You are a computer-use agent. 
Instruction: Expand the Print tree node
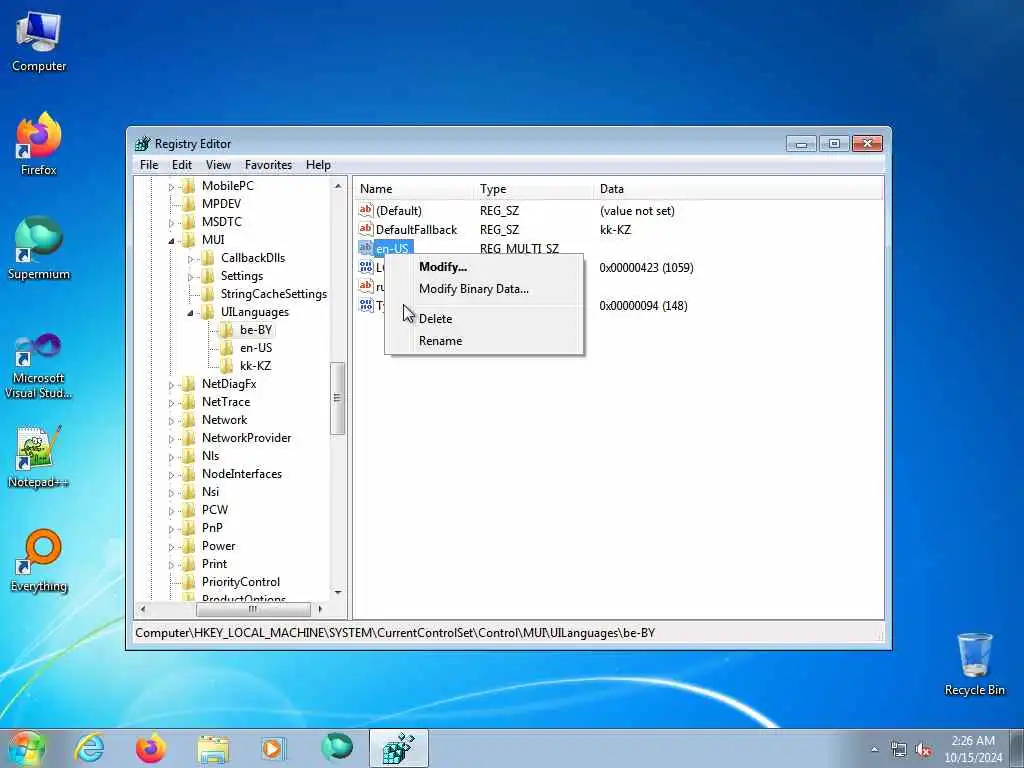172,564
